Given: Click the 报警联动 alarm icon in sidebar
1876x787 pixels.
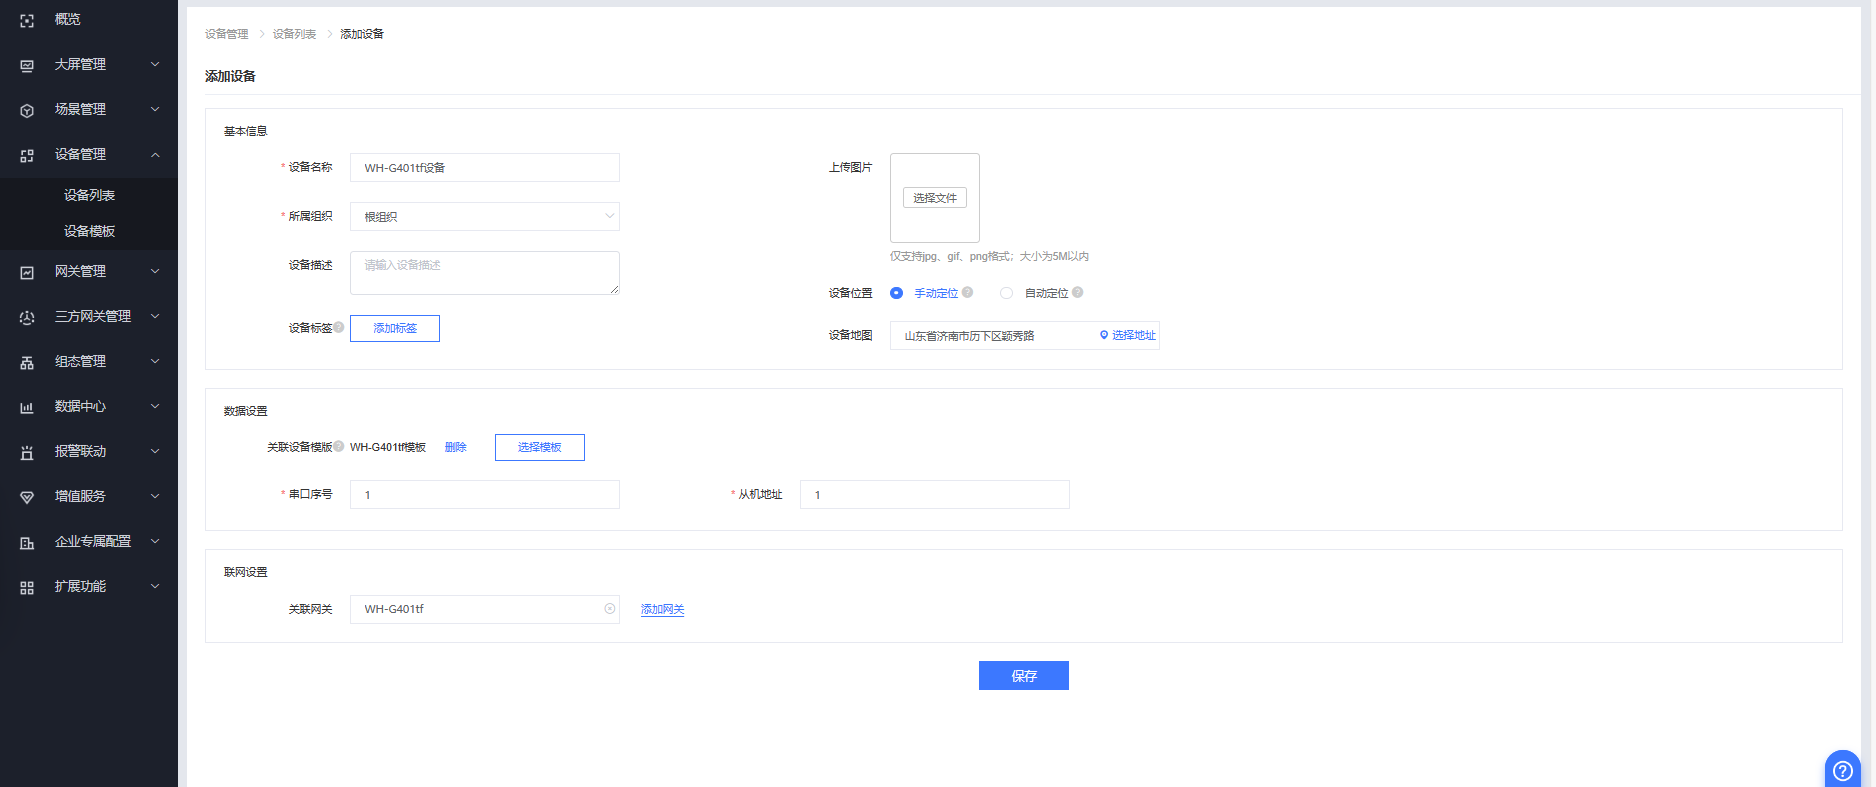Looking at the screenshot, I should pyautogui.click(x=27, y=452).
